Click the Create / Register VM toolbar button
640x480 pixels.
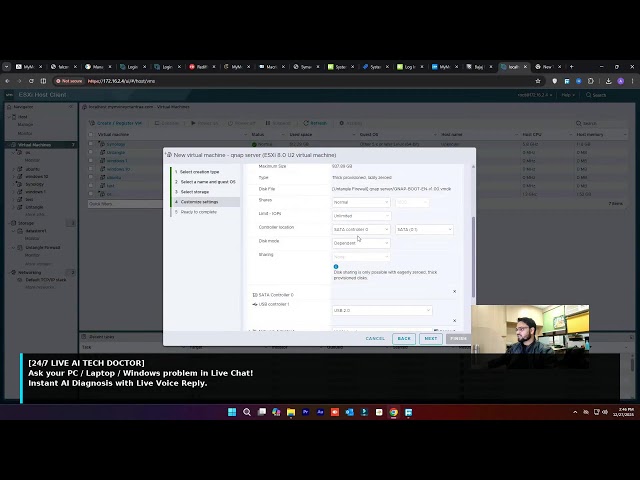tap(116, 123)
